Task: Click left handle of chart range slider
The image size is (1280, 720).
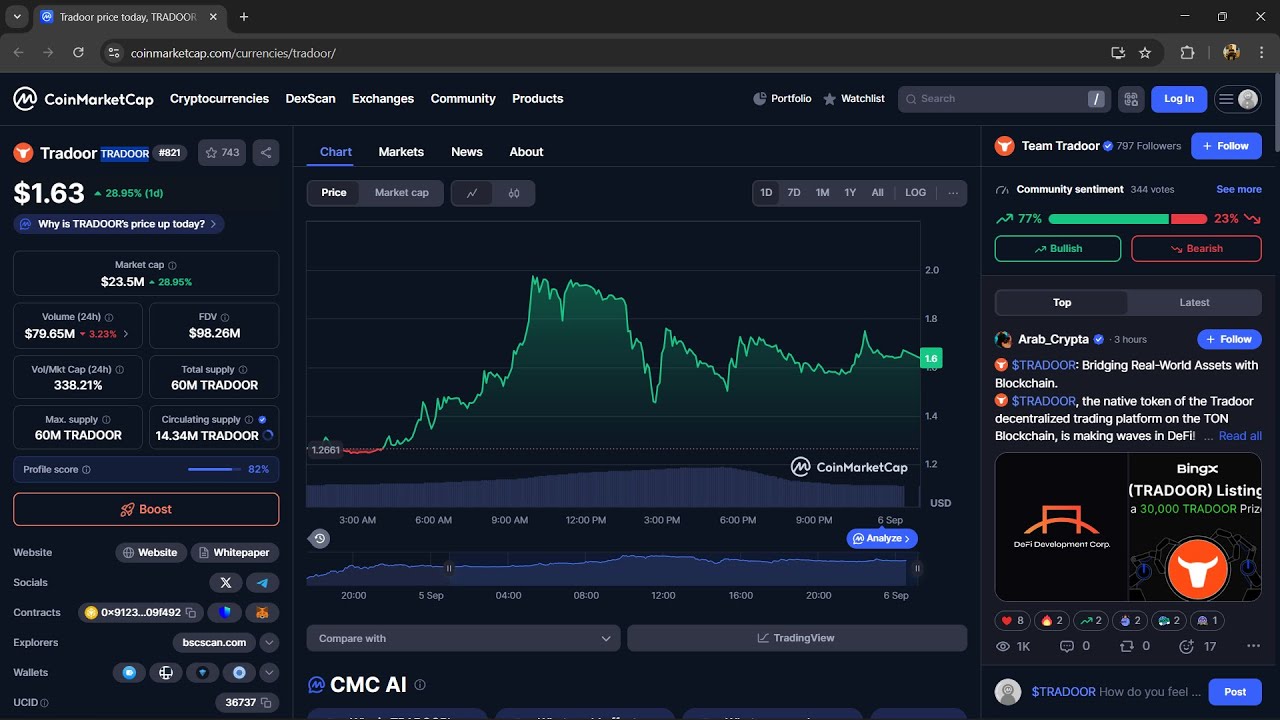Action: [448, 568]
